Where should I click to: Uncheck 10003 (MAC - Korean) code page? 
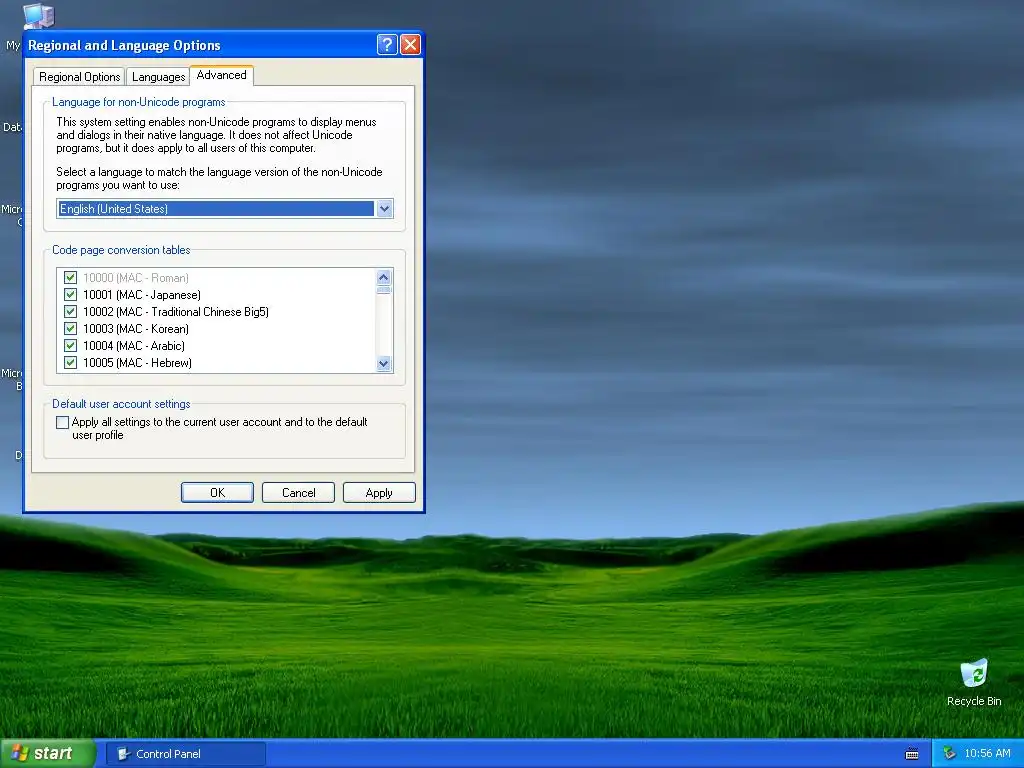(71, 328)
